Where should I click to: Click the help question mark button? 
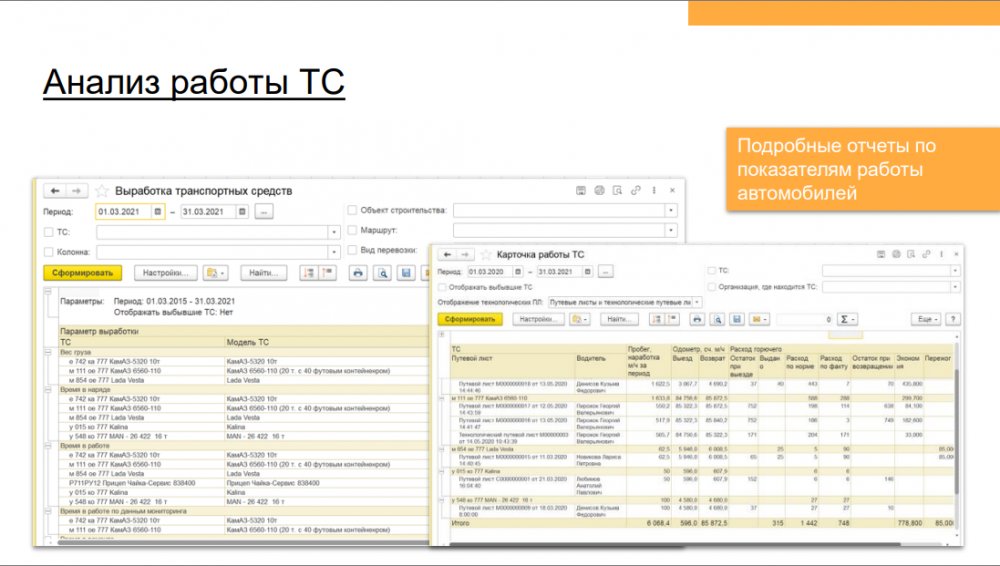pos(952,319)
